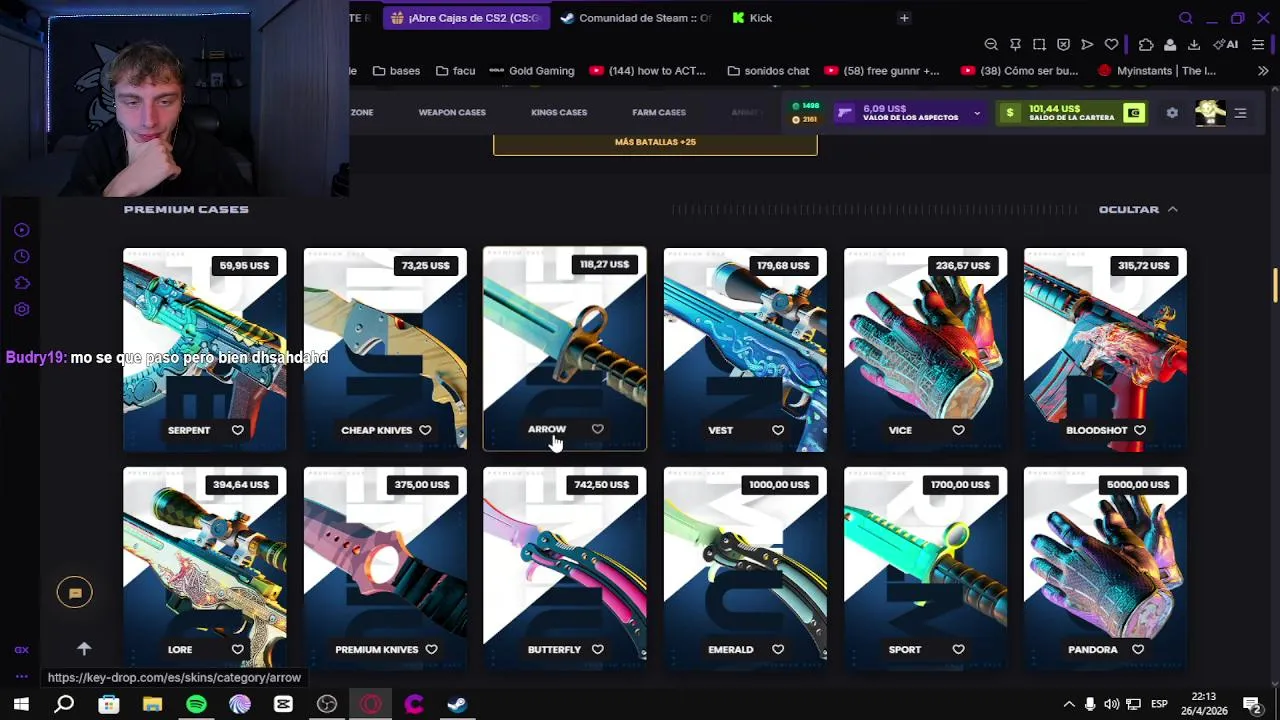The width and height of the screenshot is (1280, 720).
Task: Open the EMERALD knife case thumbnail
Action: [x=745, y=568]
